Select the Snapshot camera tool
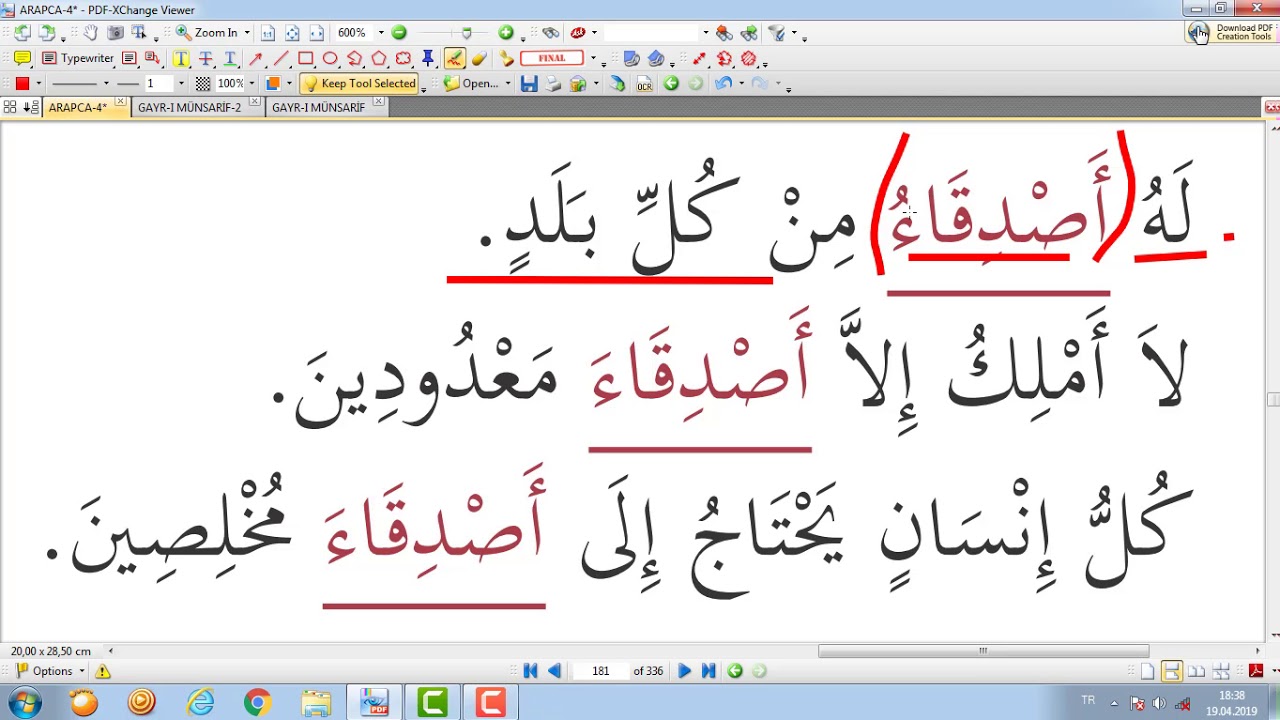This screenshot has height=720, width=1280. click(x=115, y=33)
